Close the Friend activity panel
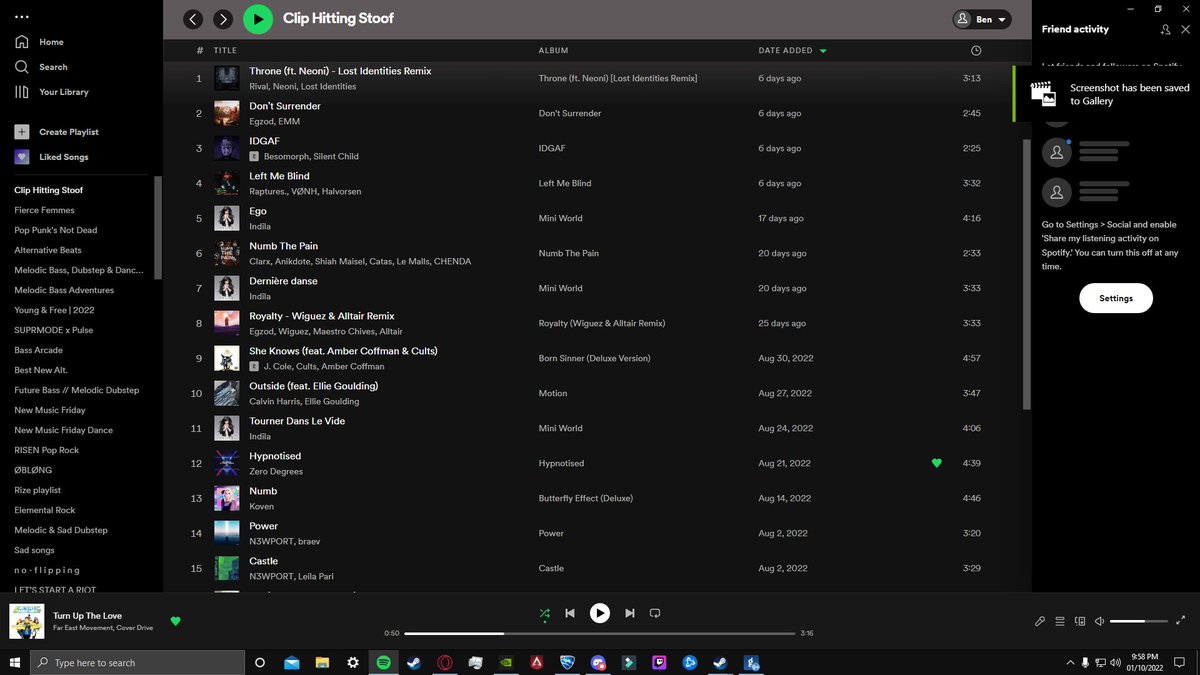This screenshot has height=675, width=1200. (x=1186, y=30)
